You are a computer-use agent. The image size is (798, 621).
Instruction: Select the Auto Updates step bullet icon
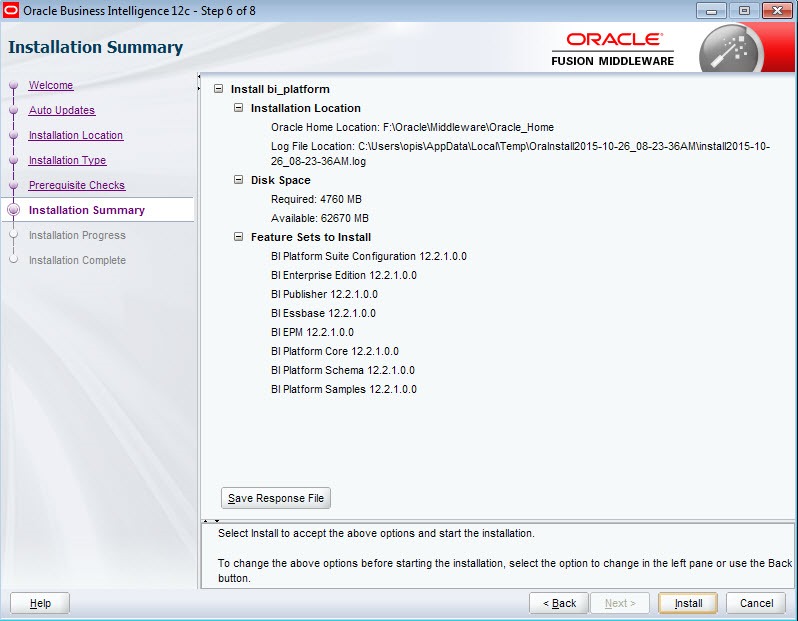point(14,110)
